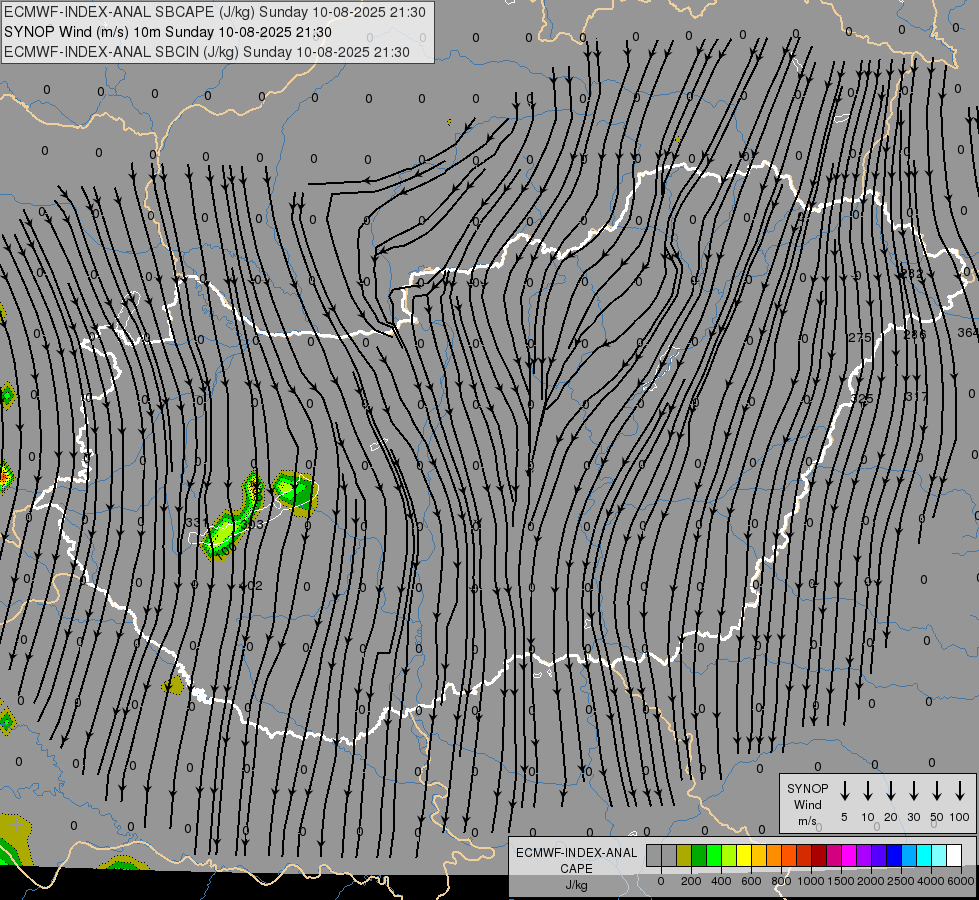Pick the deep blue CAPE legend swatch
The width and height of the screenshot is (979, 900).
click(x=894, y=855)
